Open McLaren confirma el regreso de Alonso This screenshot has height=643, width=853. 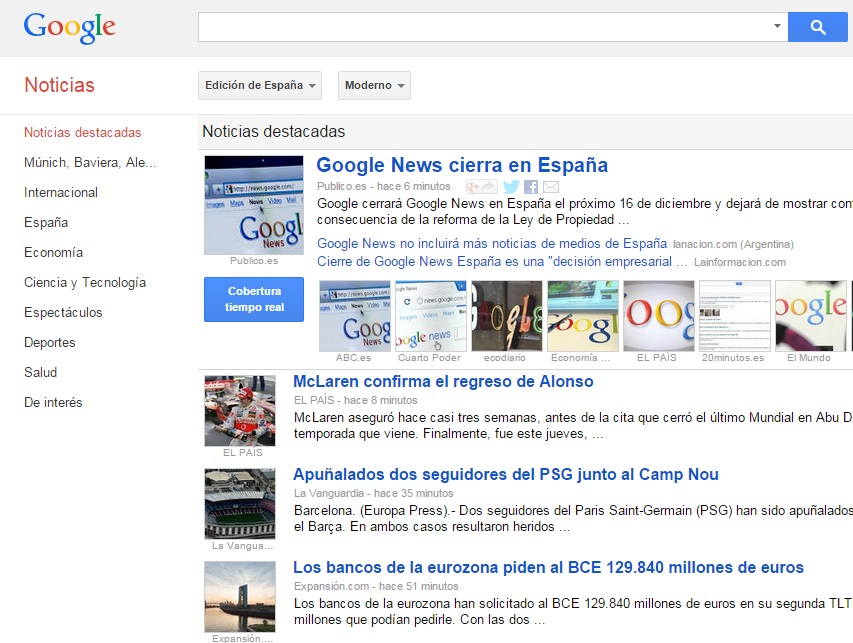click(443, 381)
